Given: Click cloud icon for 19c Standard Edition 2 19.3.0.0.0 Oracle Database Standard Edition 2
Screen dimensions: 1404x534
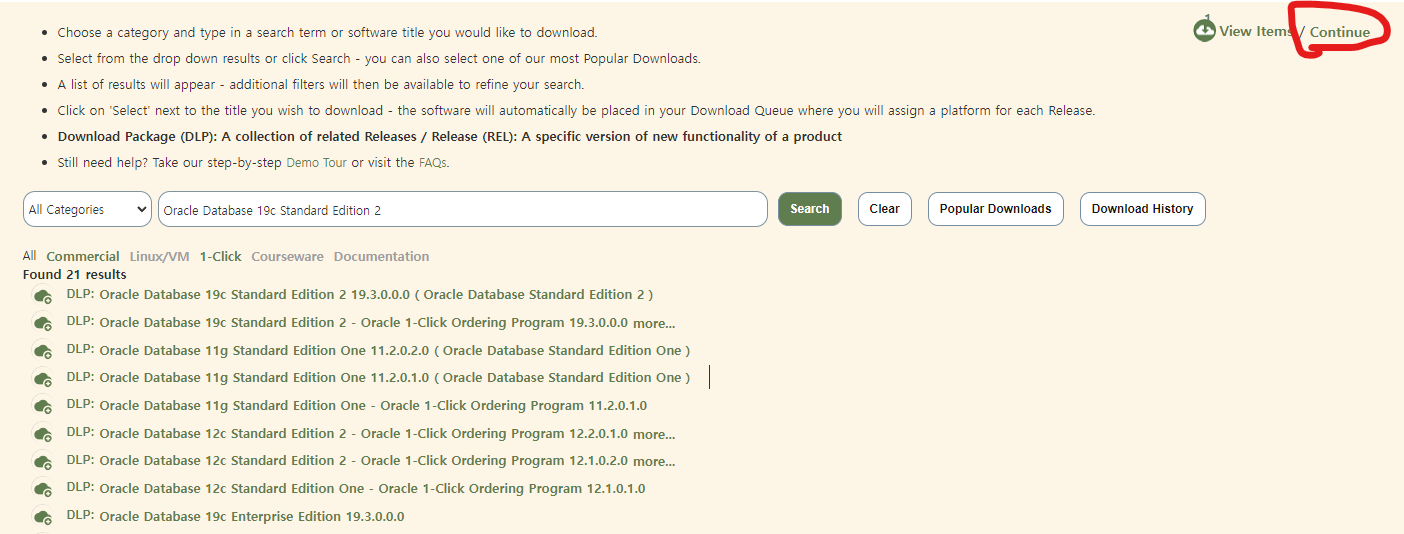Looking at the screenshot, I should (x=42, y=296).
